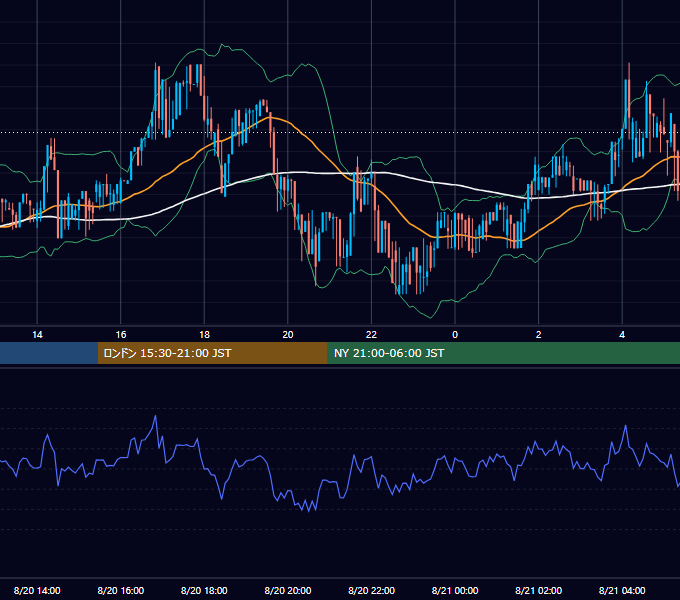
Task: Click the ロンドン 15:30-21:00 JST session bar
Action: tap(212, 353)
